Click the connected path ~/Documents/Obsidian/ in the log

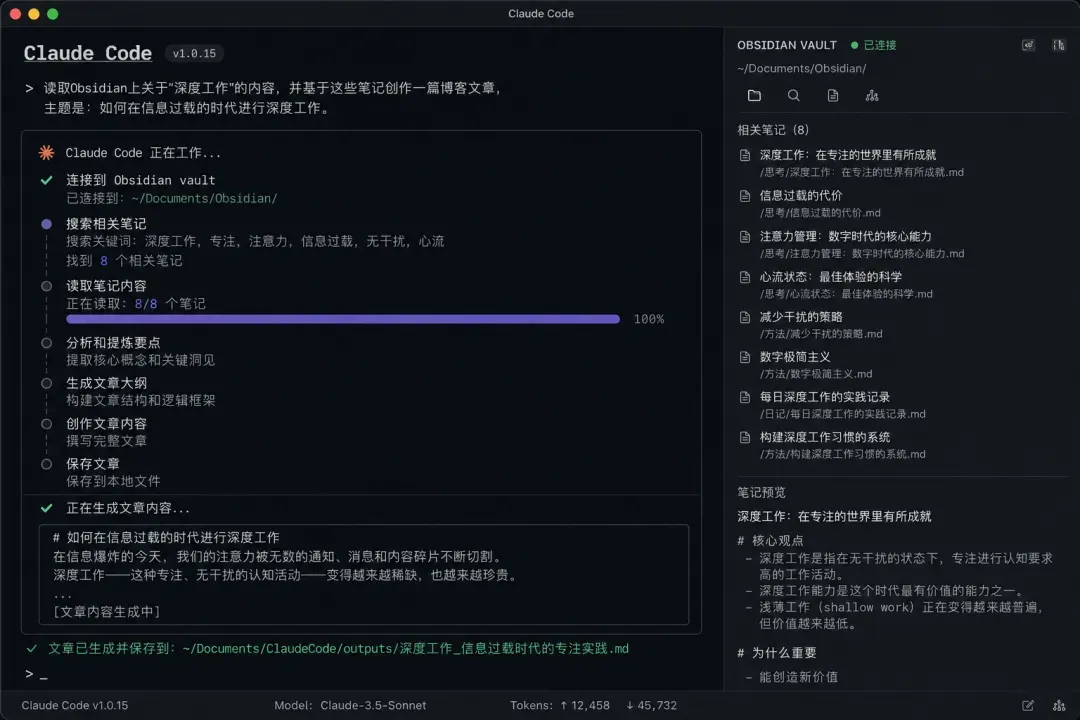(204, 198)
